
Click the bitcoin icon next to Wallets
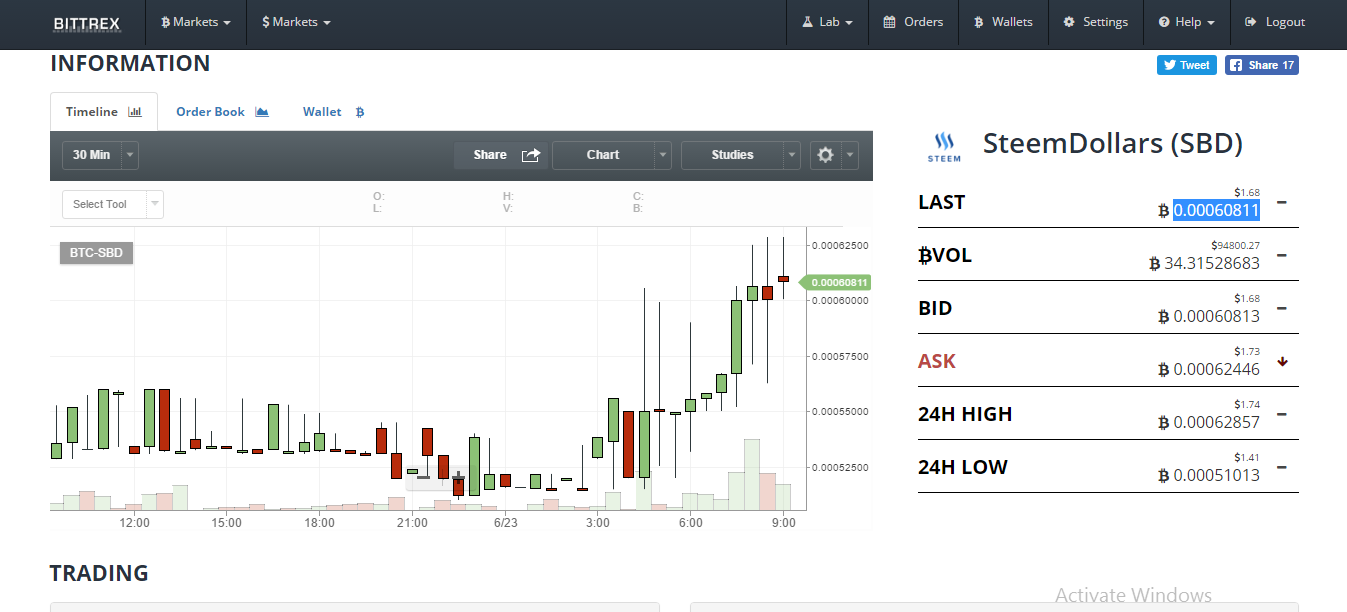tap(979, 22)
